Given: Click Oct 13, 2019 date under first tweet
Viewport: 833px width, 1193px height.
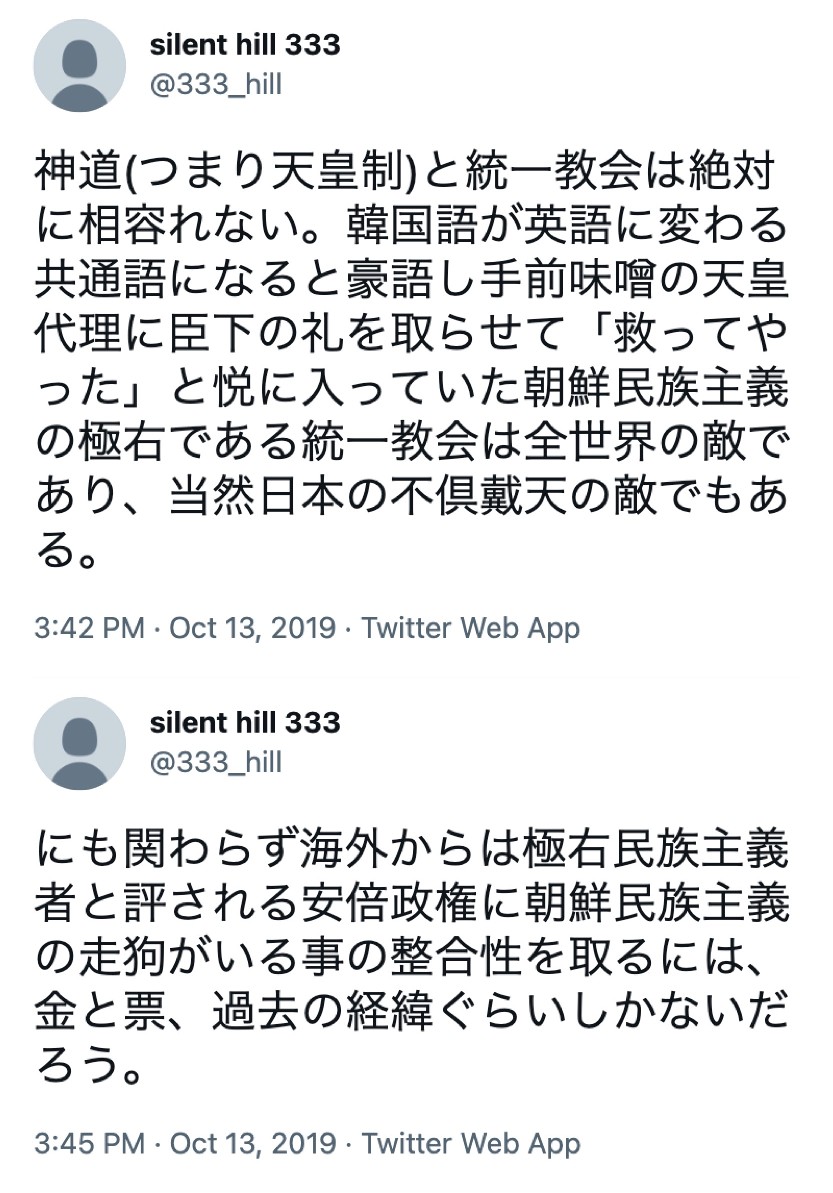Looking at the screenshot, I should [x=252, y=628].
